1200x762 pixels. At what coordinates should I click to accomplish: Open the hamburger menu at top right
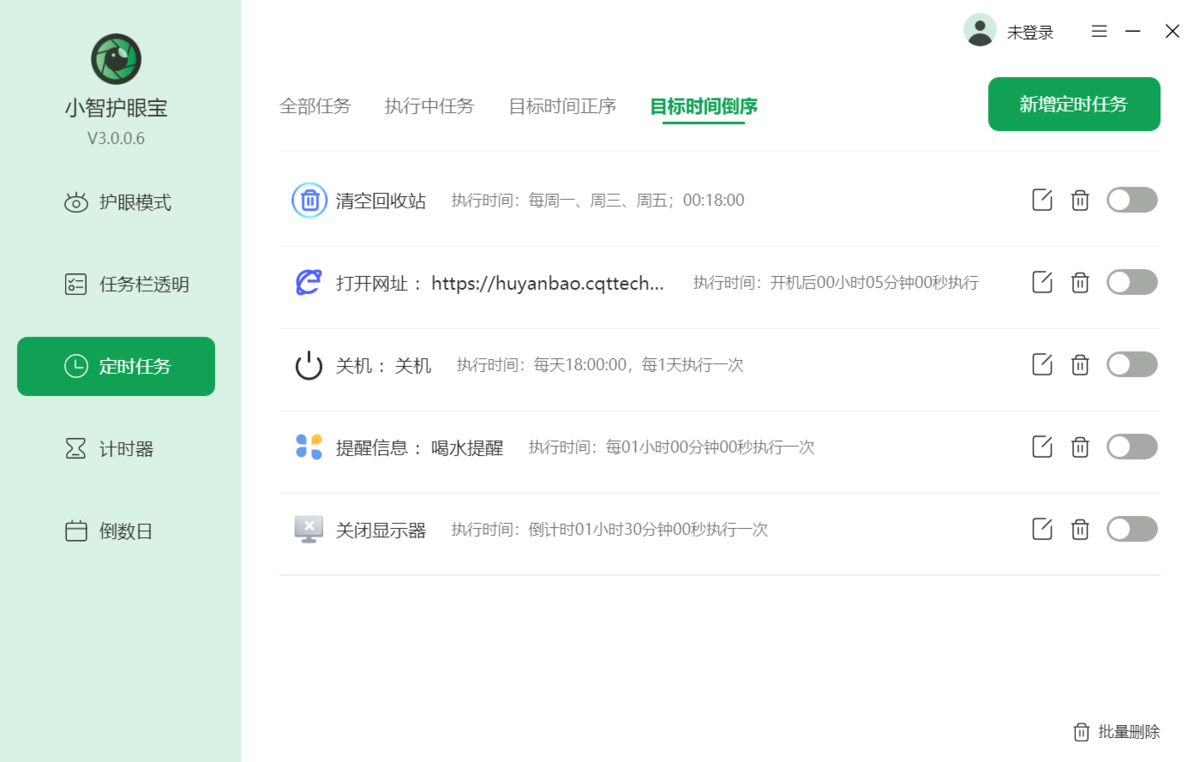[1098, 31]
